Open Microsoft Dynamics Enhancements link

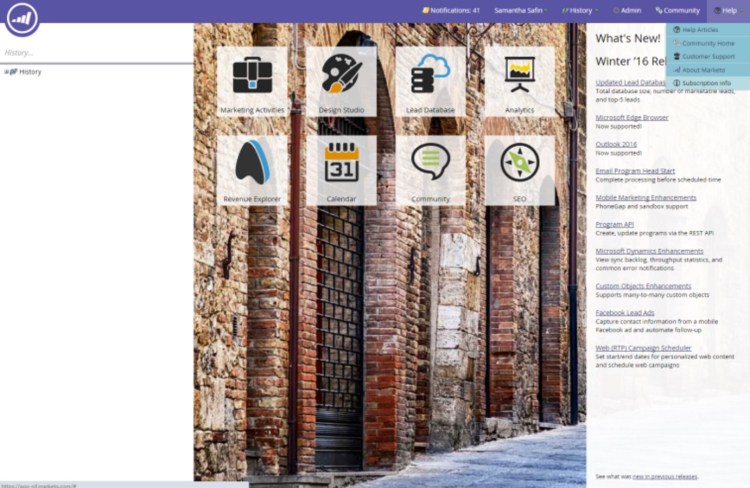650,251
